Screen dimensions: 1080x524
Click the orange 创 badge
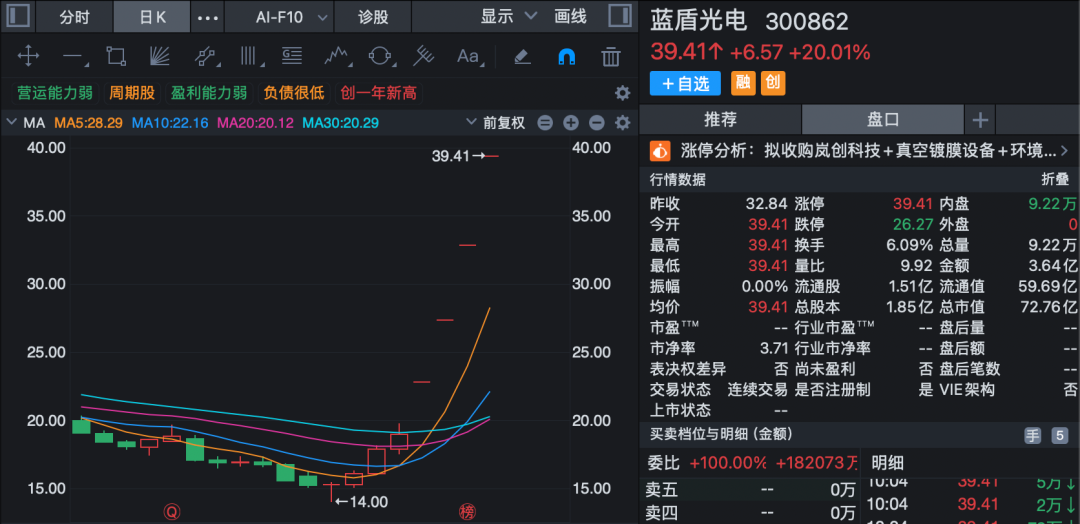click(x=773, y=84)
